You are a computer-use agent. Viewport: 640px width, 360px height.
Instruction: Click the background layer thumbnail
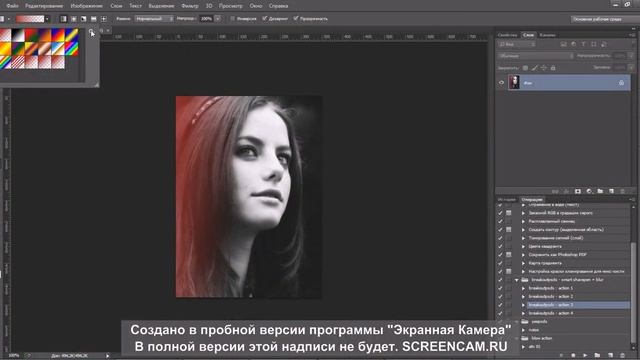coord(514,82)
